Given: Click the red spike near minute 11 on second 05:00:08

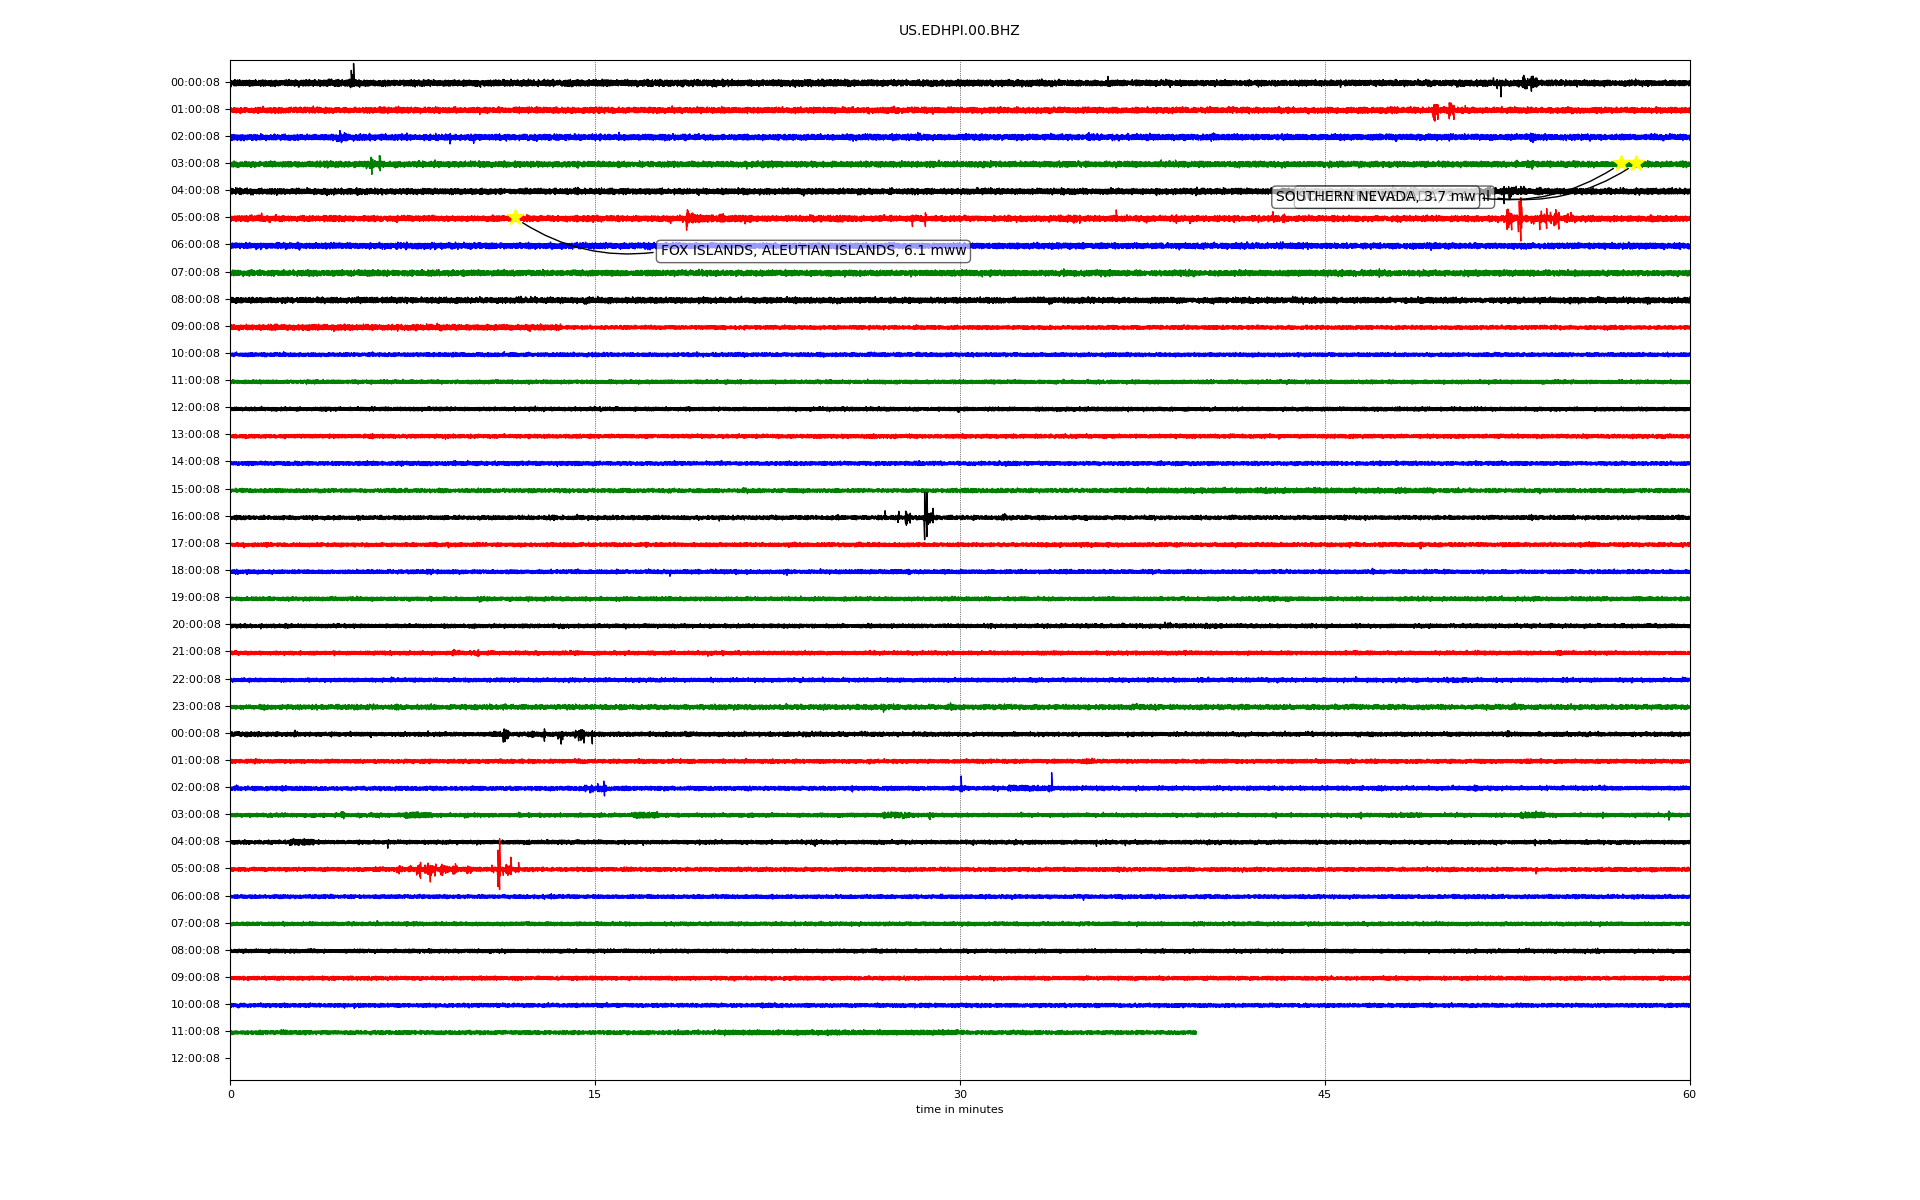Looking at the screenshot, I should pyautogui.click(x=499, y=867).
